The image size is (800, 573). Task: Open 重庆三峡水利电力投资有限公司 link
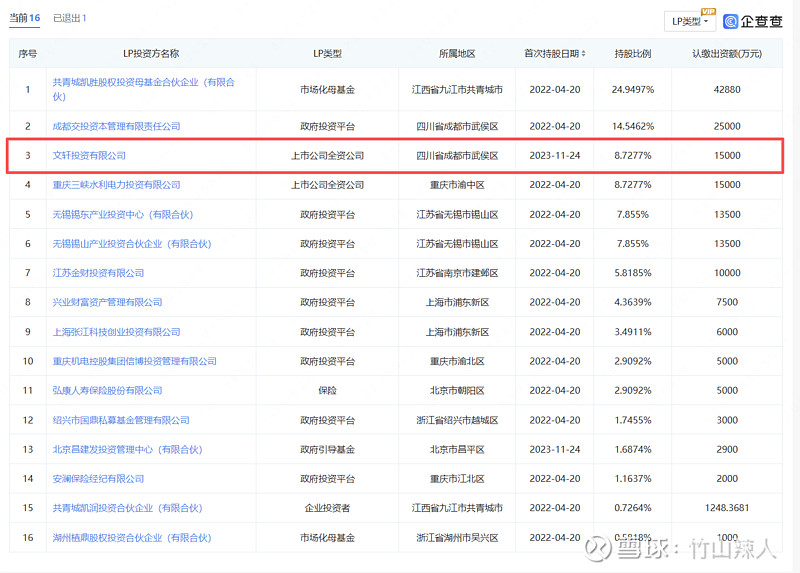[116, 185]
